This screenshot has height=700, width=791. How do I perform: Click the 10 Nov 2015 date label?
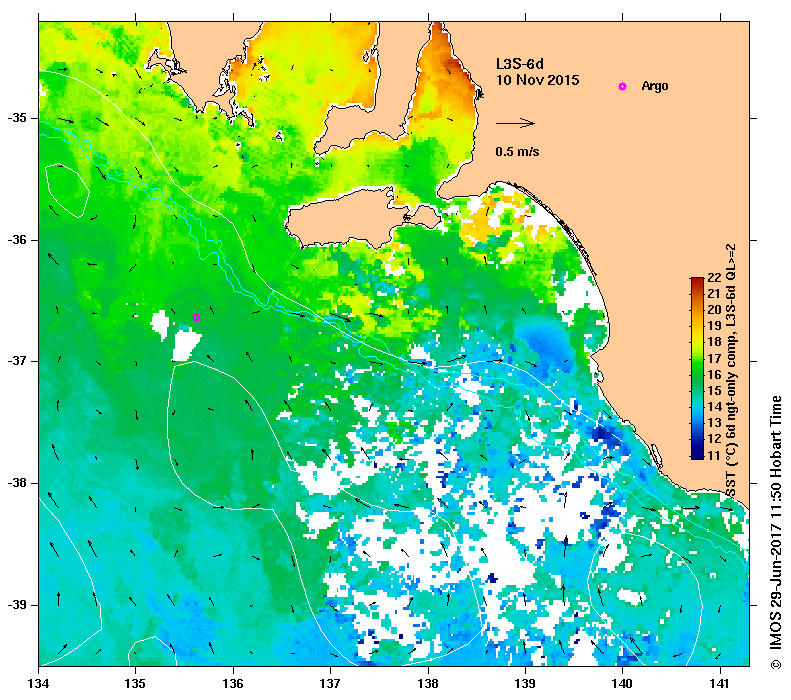click(x=537, y=80)
